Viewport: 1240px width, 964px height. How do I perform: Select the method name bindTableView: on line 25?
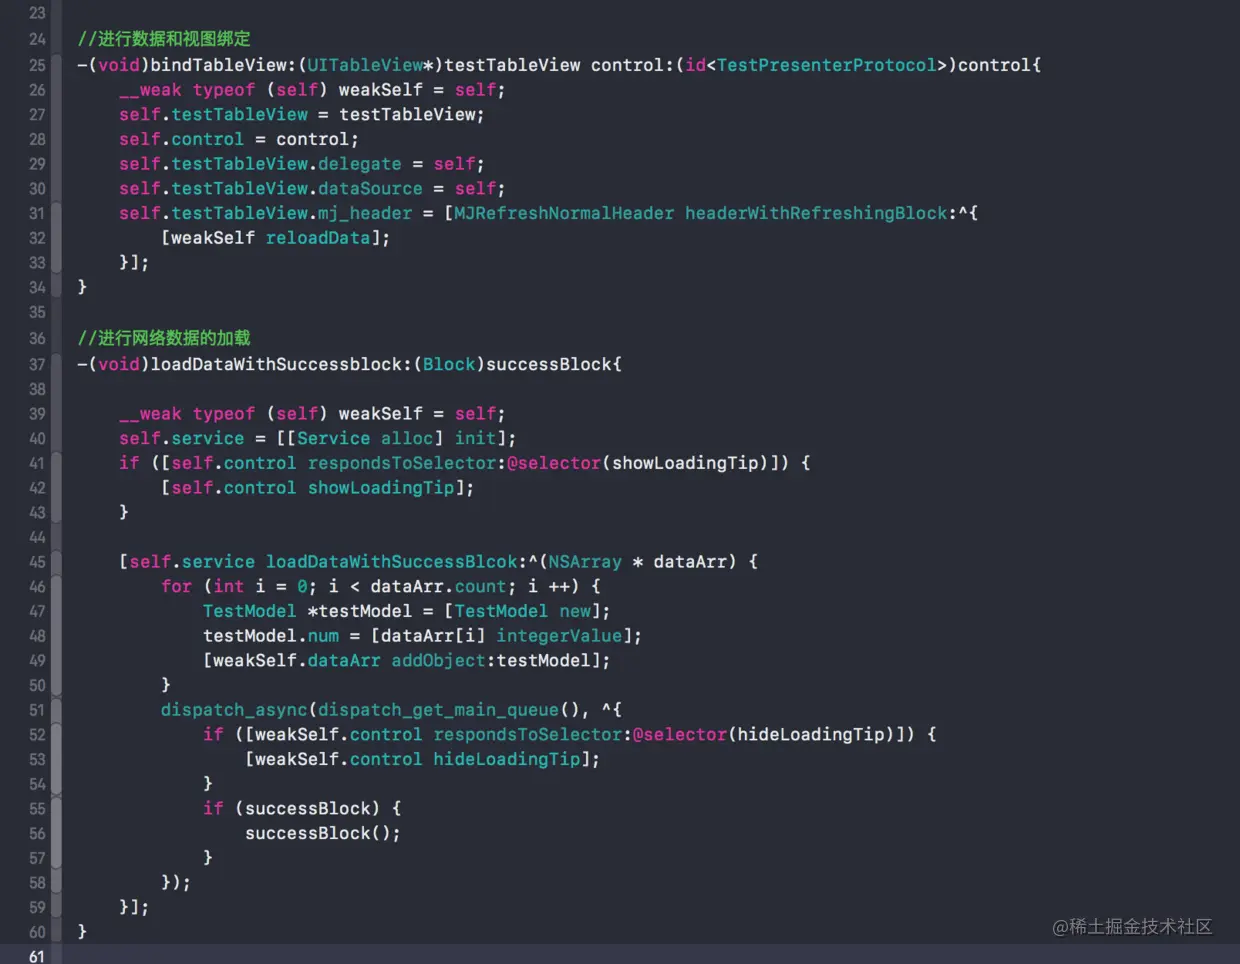[x=223, y=65]
